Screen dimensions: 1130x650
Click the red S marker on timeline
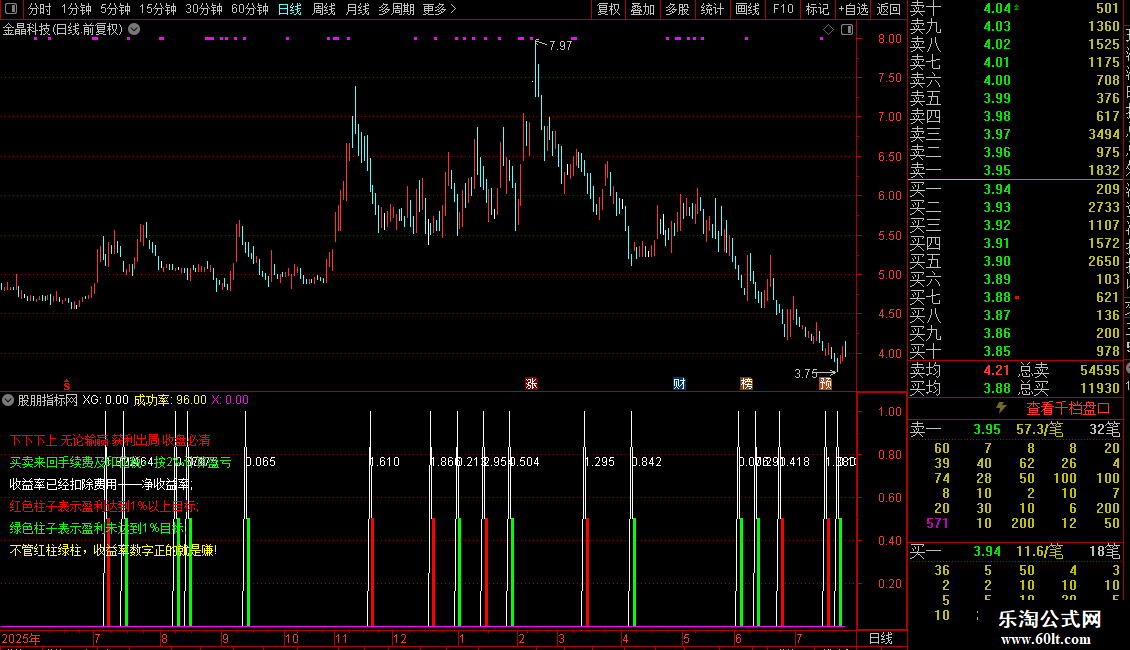pyautogui.click(x=67, y=385)
